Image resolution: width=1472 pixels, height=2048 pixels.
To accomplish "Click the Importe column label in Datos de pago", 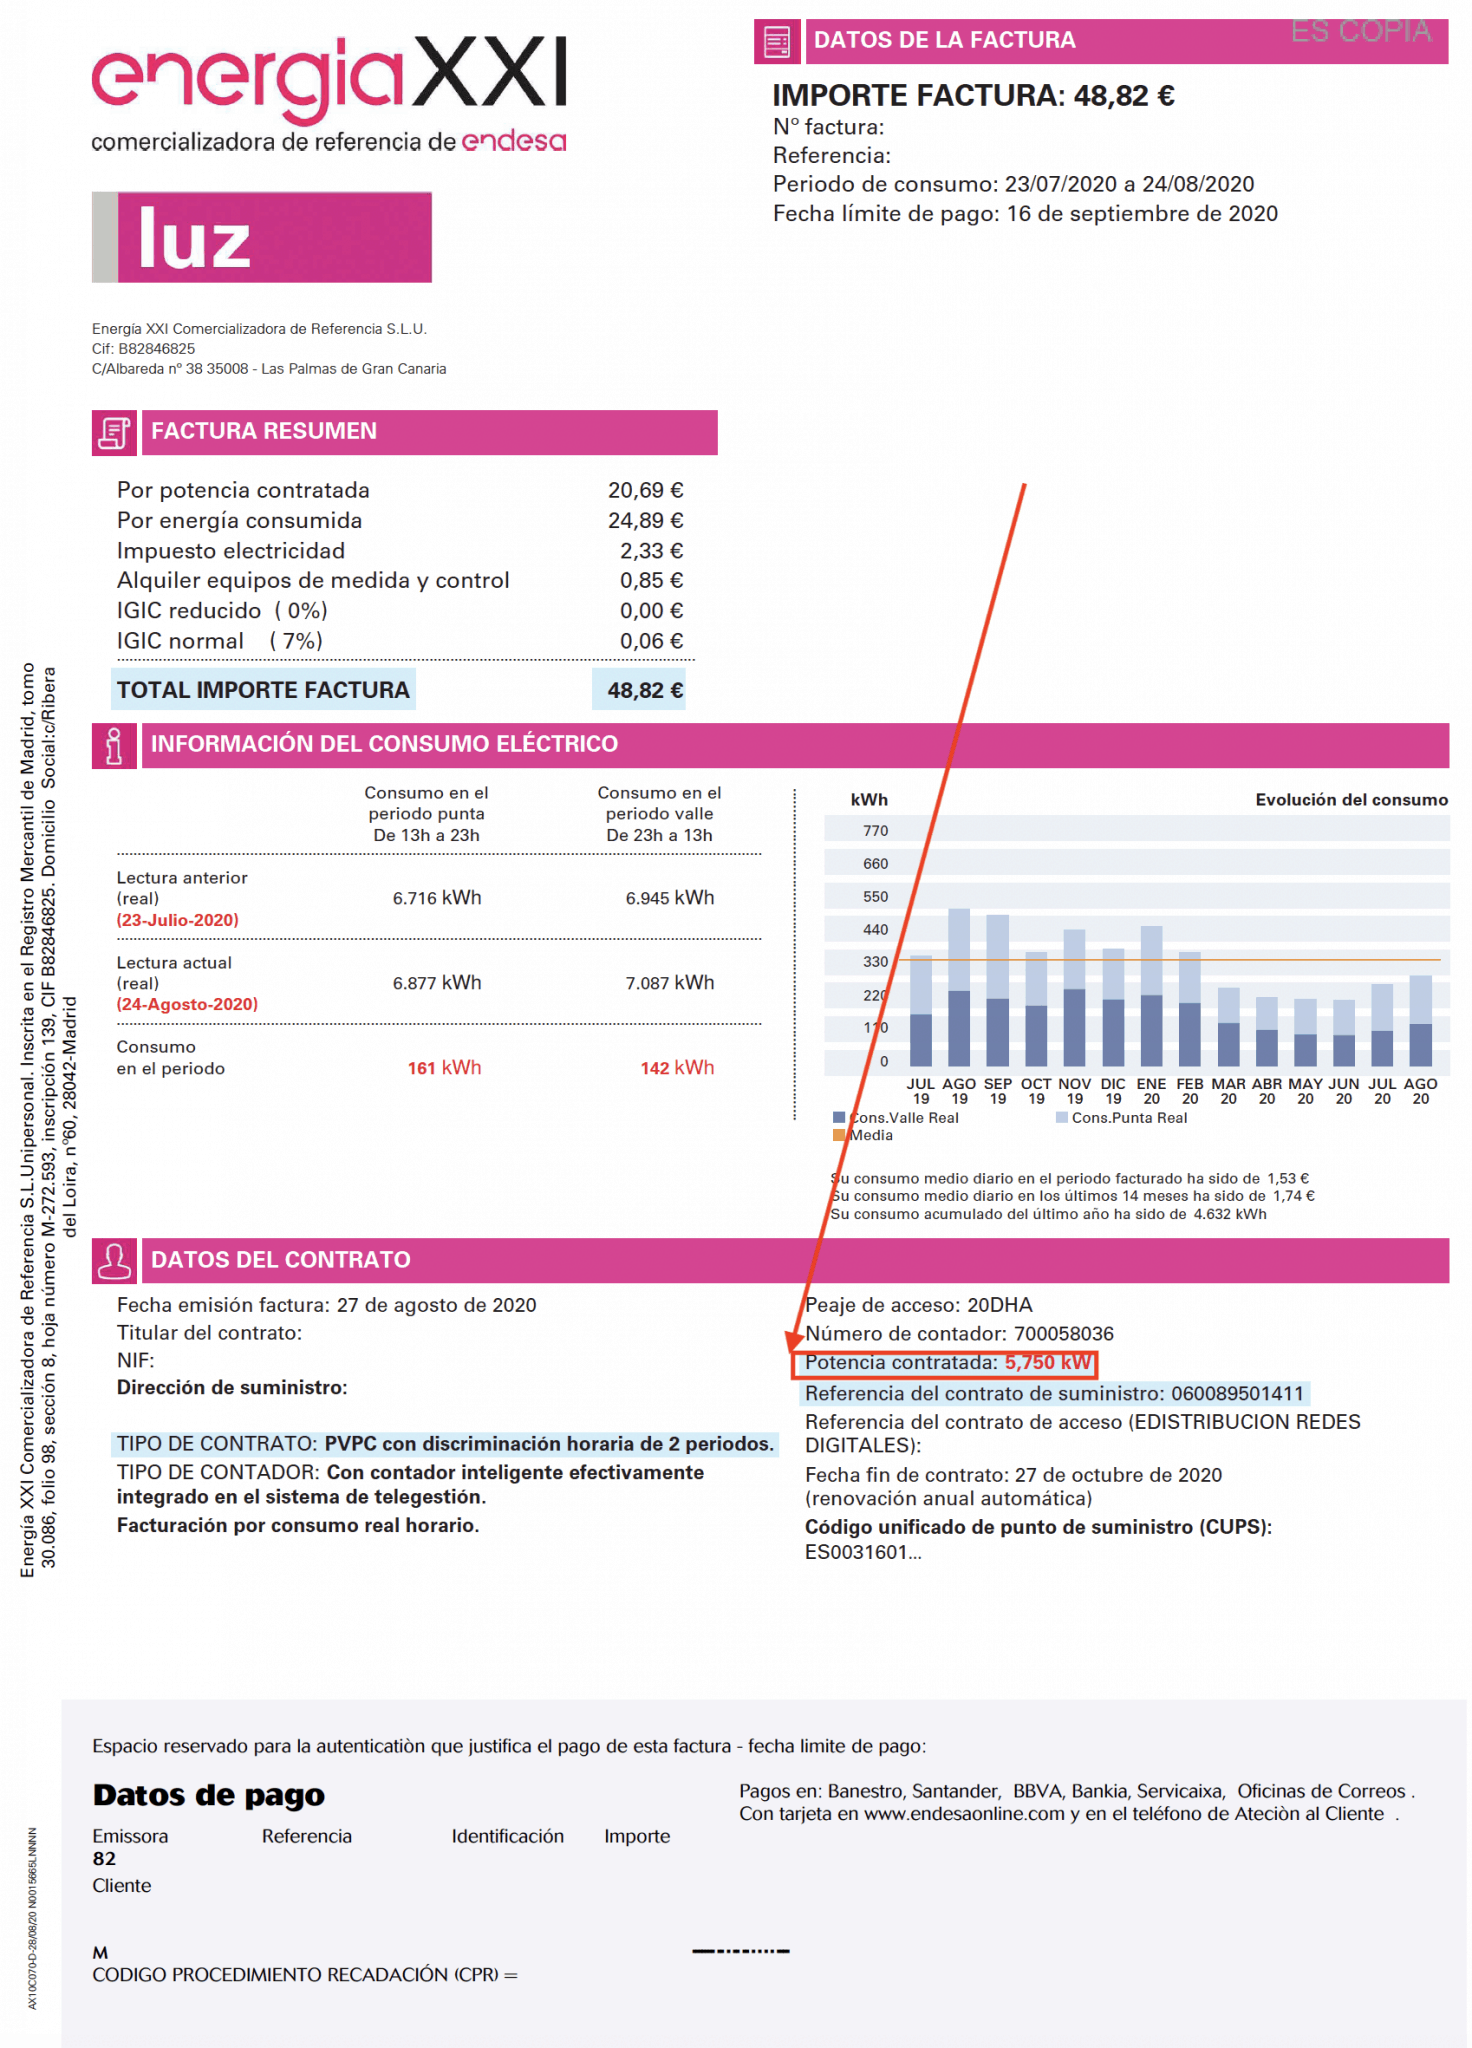I will click(637, 1837).
